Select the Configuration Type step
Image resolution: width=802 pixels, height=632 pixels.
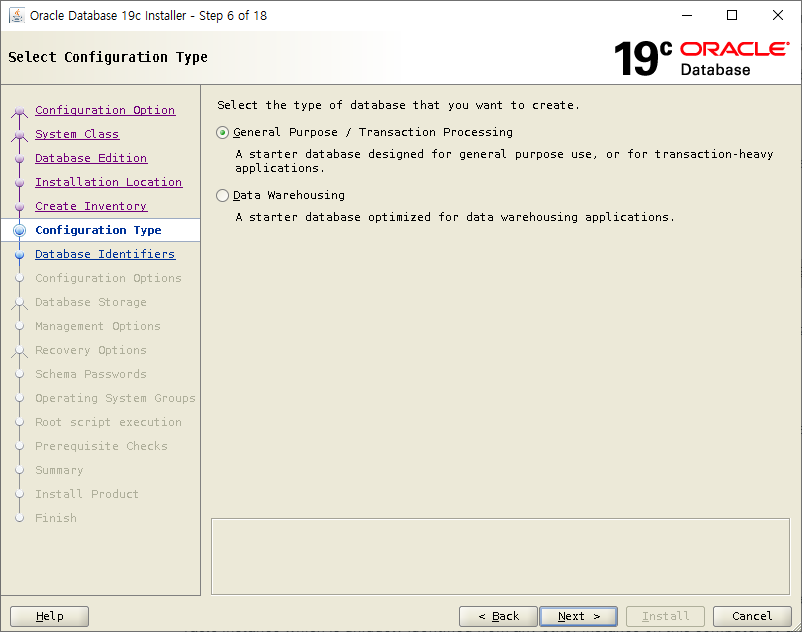pyautogui.click(x=98, y=230)
